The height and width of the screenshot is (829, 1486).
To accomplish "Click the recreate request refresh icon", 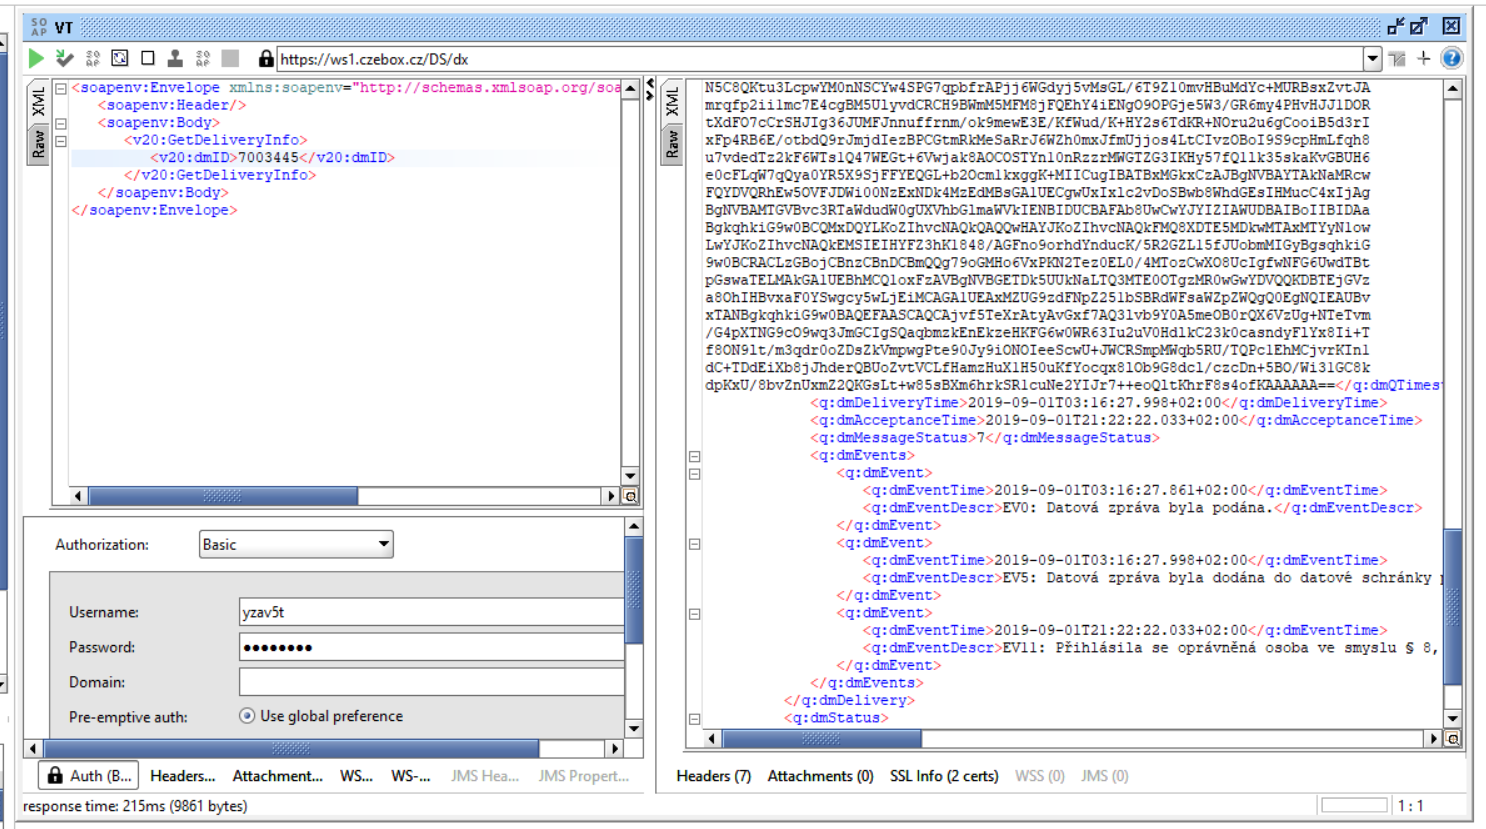I will pos(120,59).
